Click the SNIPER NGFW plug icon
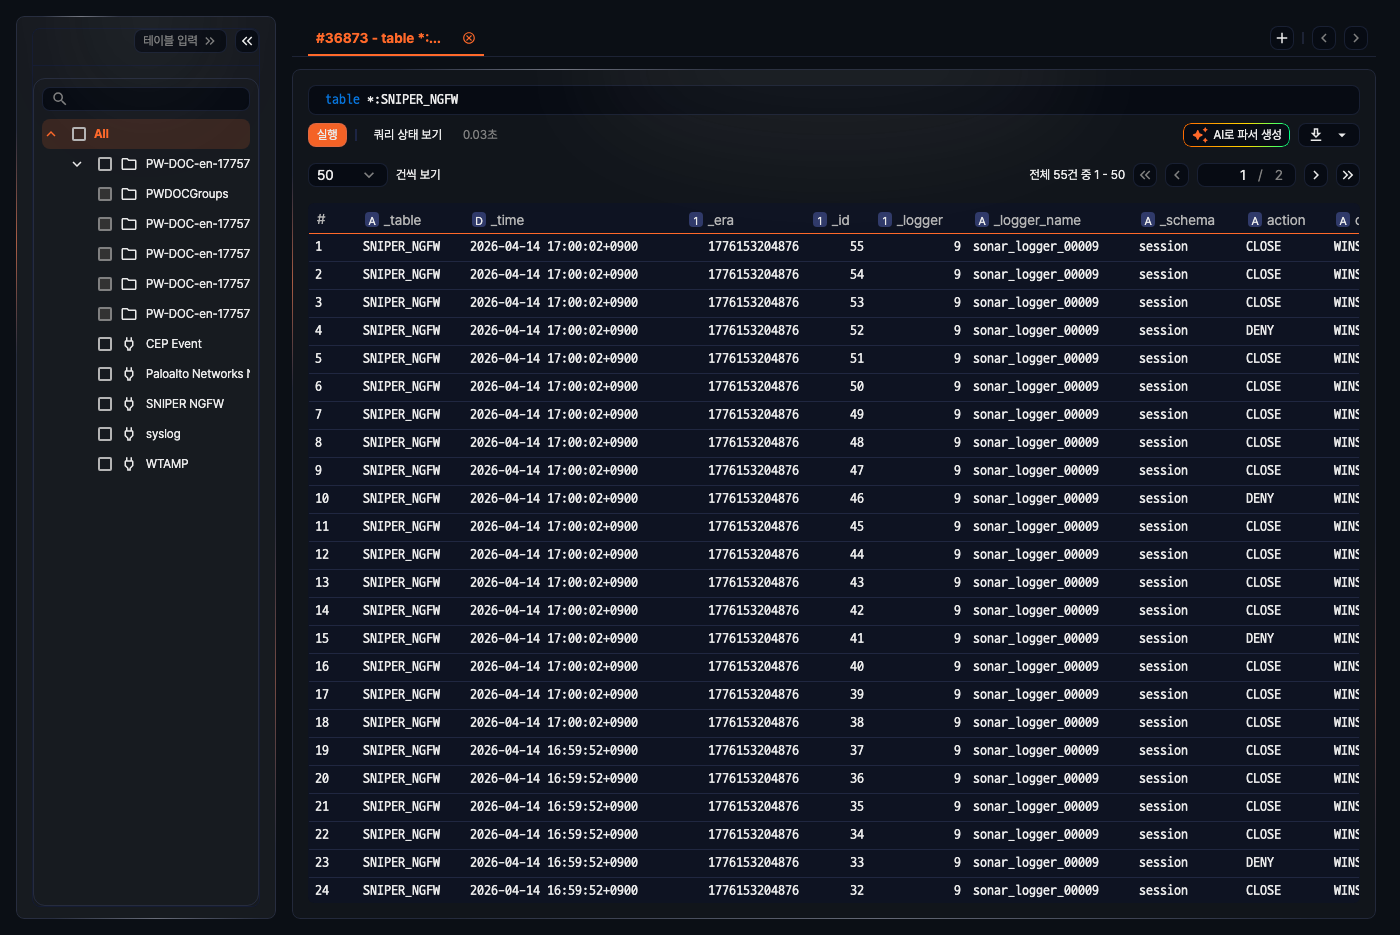Viewport: 1400px width, 935px height. tap(129, 404)
